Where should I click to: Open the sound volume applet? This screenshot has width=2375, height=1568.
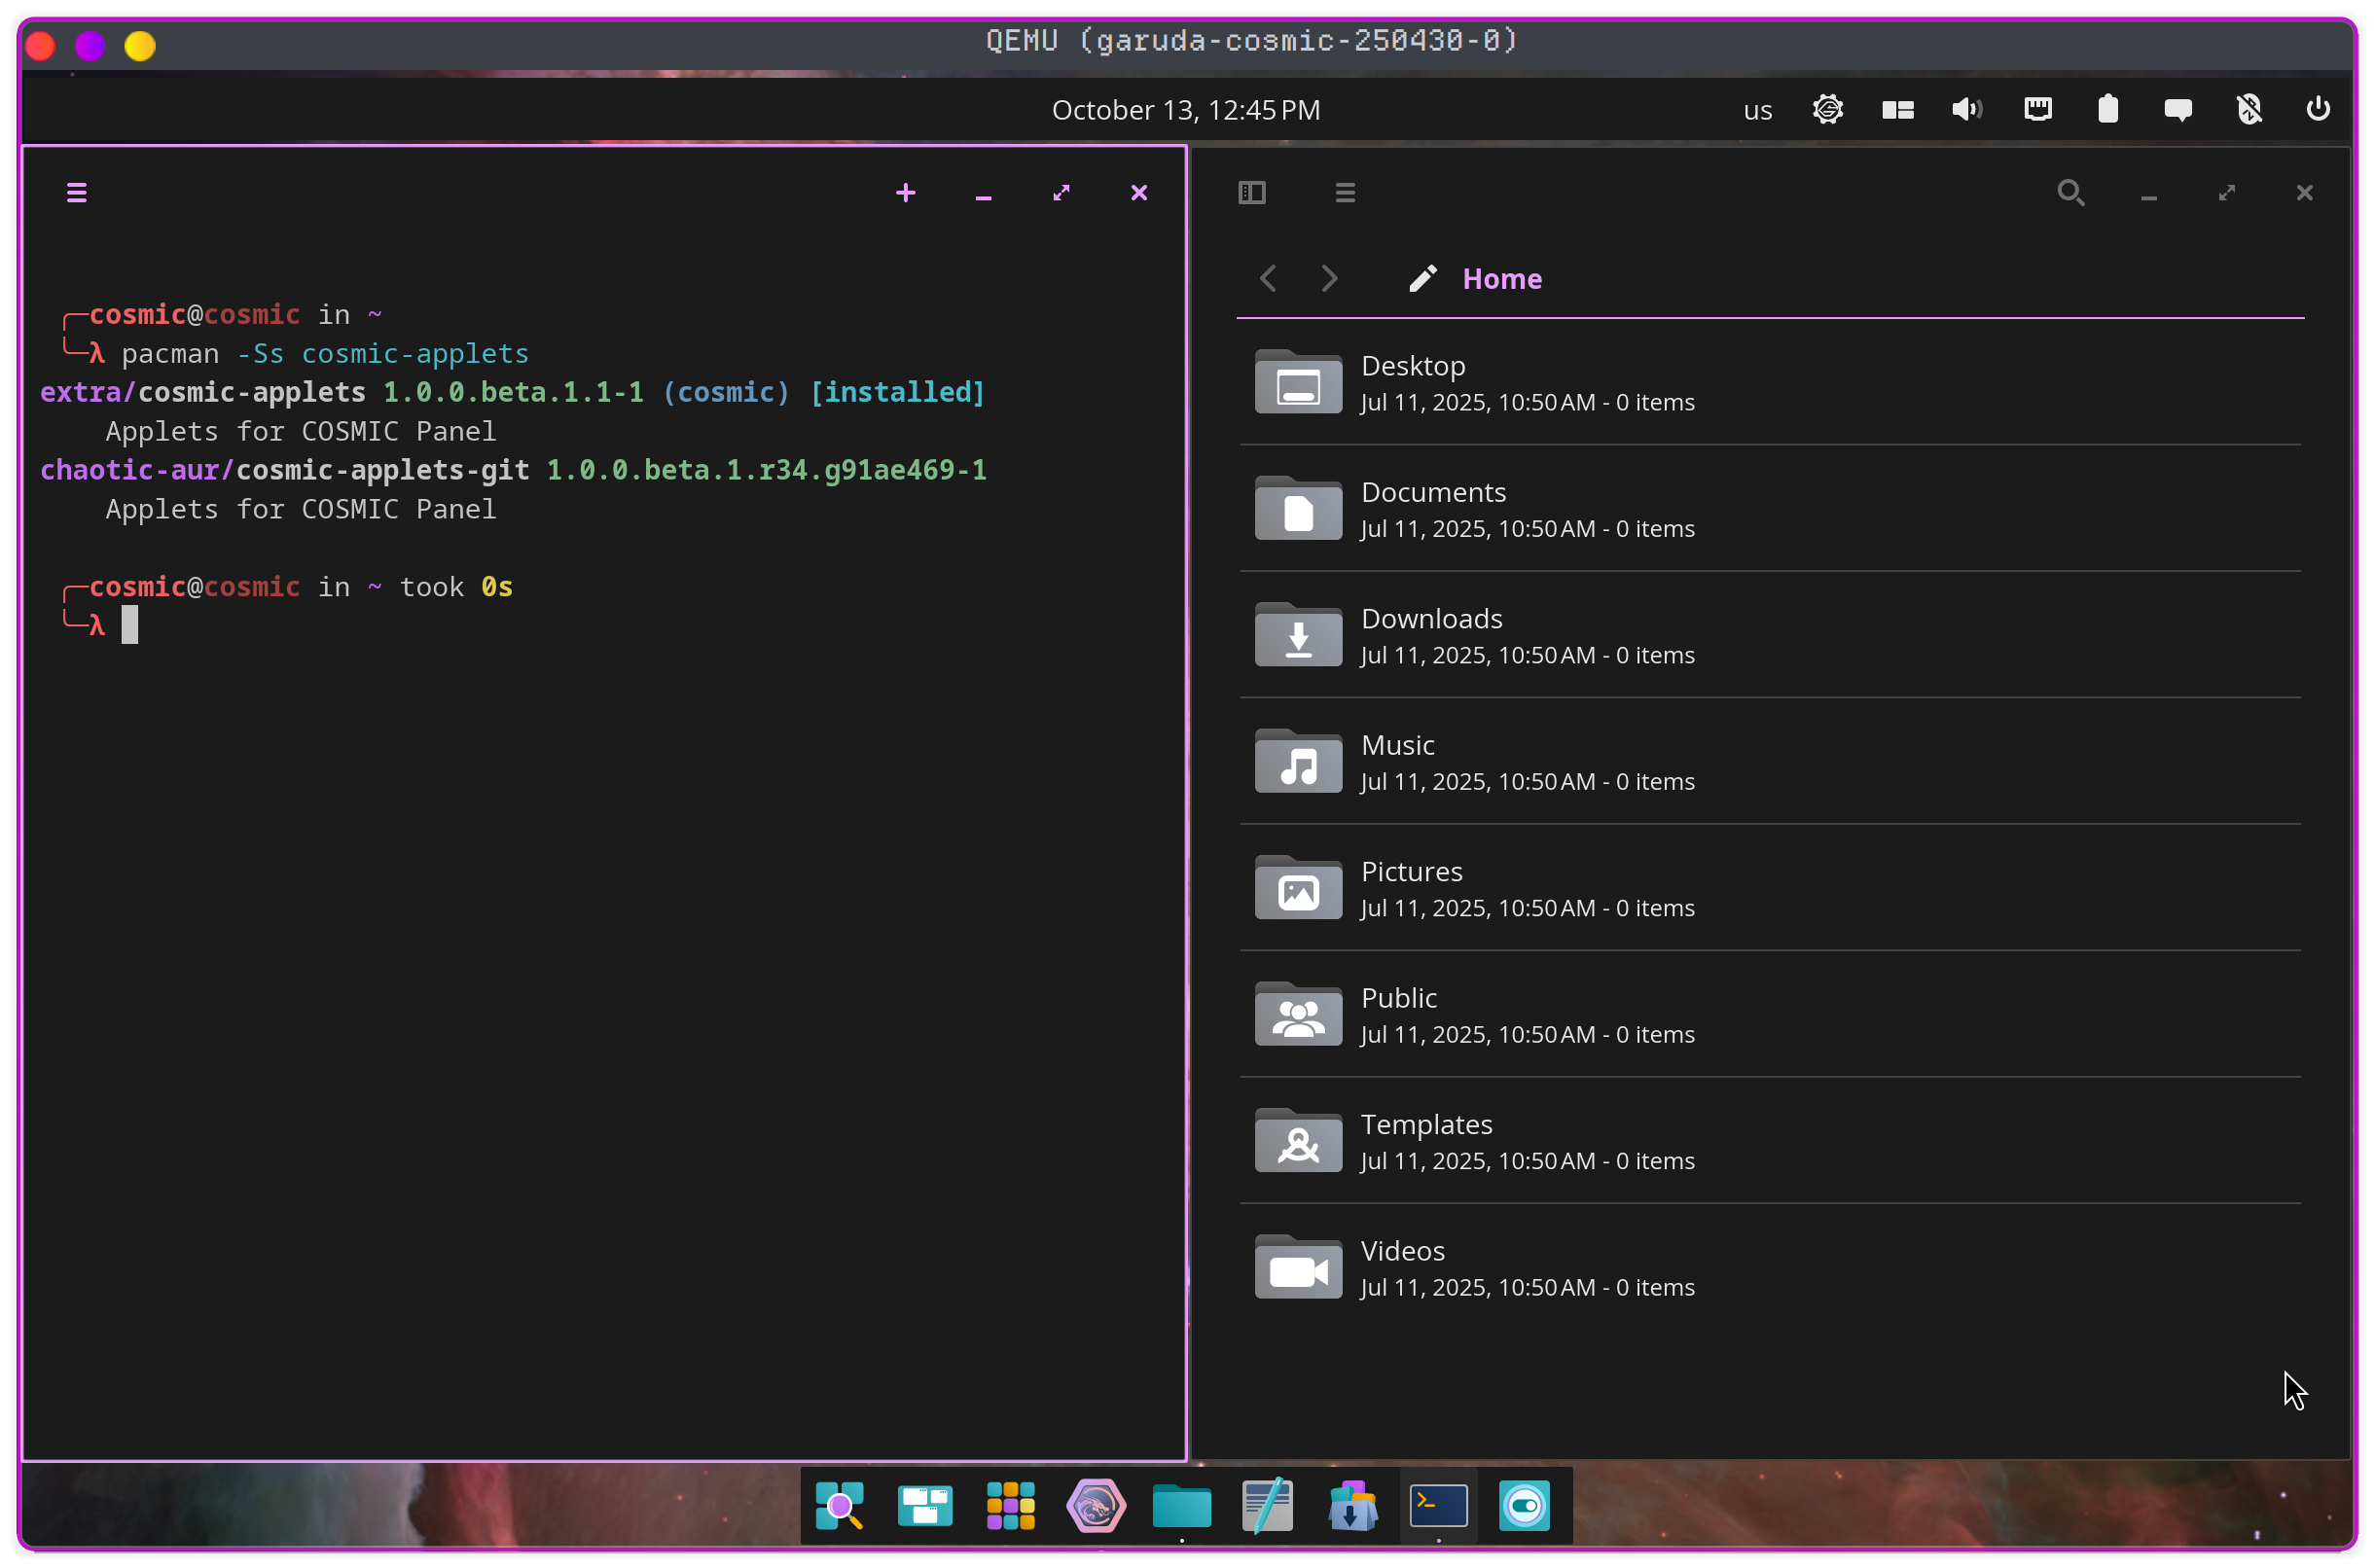(x=1967, y=110)
